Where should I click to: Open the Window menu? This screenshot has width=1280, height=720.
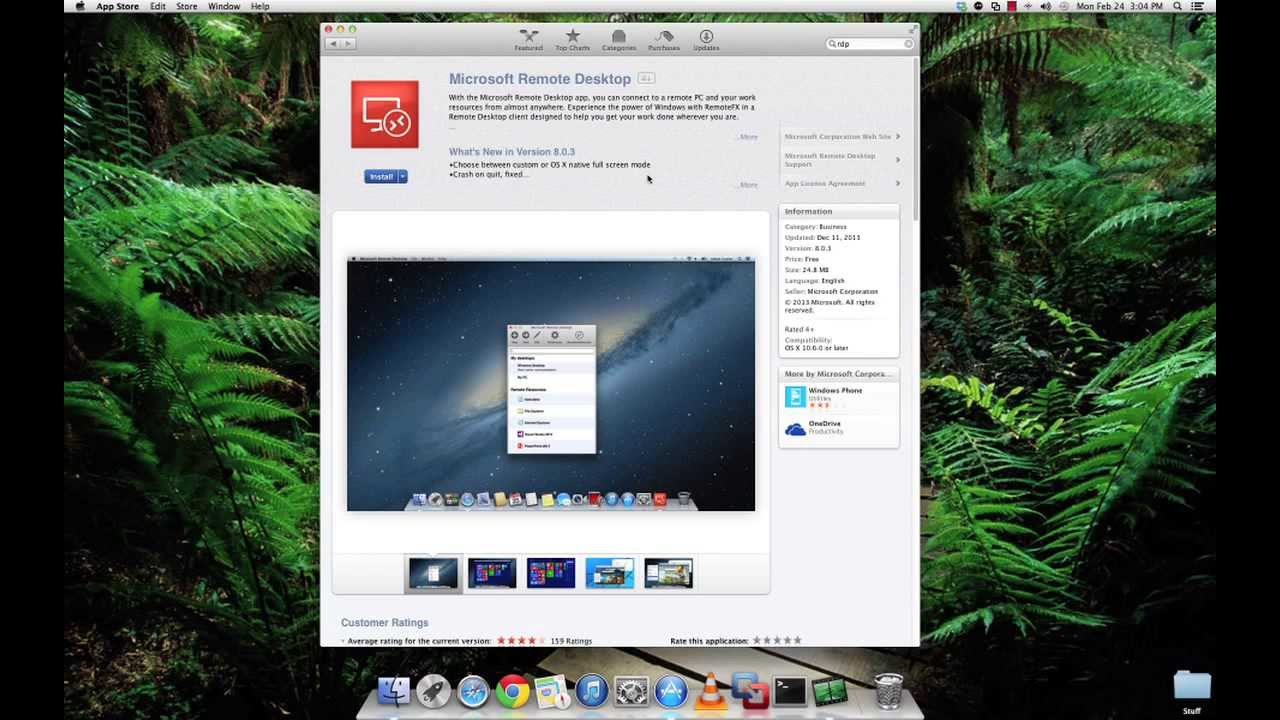point(224,6)
